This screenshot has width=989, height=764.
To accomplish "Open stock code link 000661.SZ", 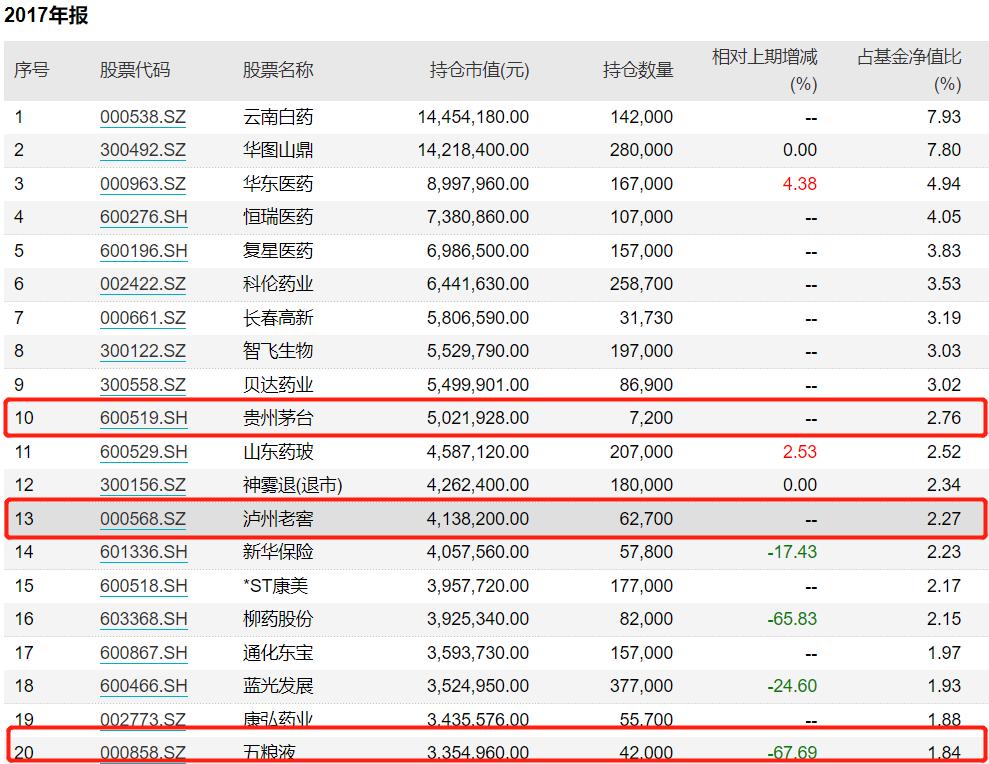I will point(143,318).
